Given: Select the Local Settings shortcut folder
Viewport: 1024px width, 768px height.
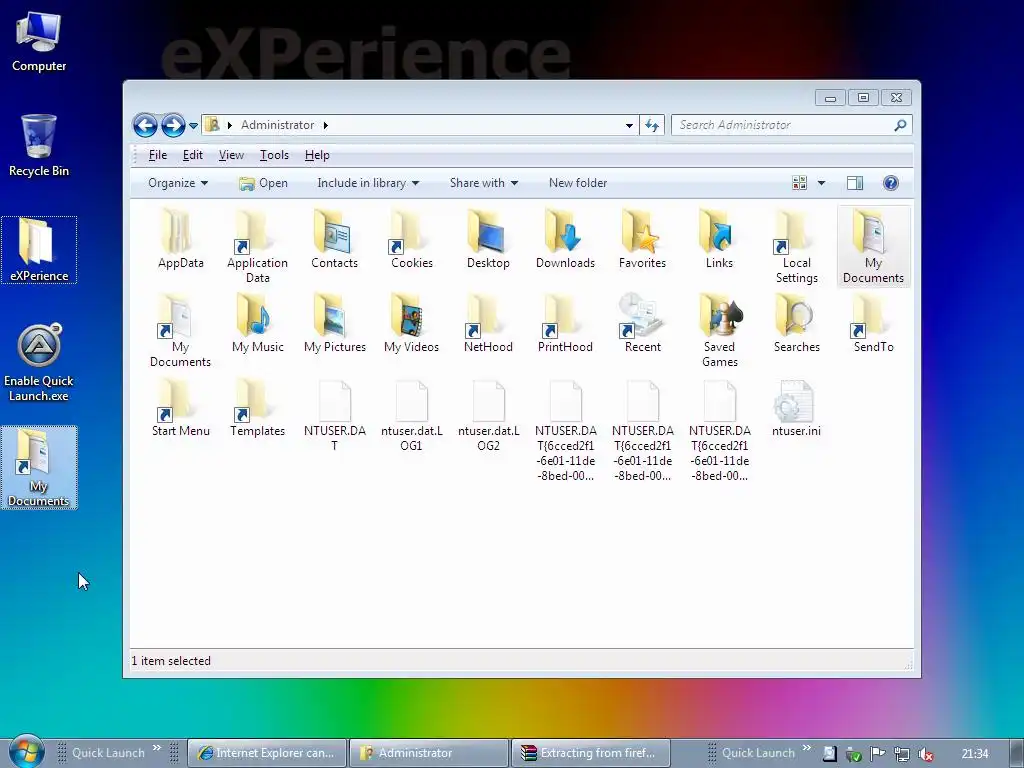Looking at the screenshot, I should point(796,246).
